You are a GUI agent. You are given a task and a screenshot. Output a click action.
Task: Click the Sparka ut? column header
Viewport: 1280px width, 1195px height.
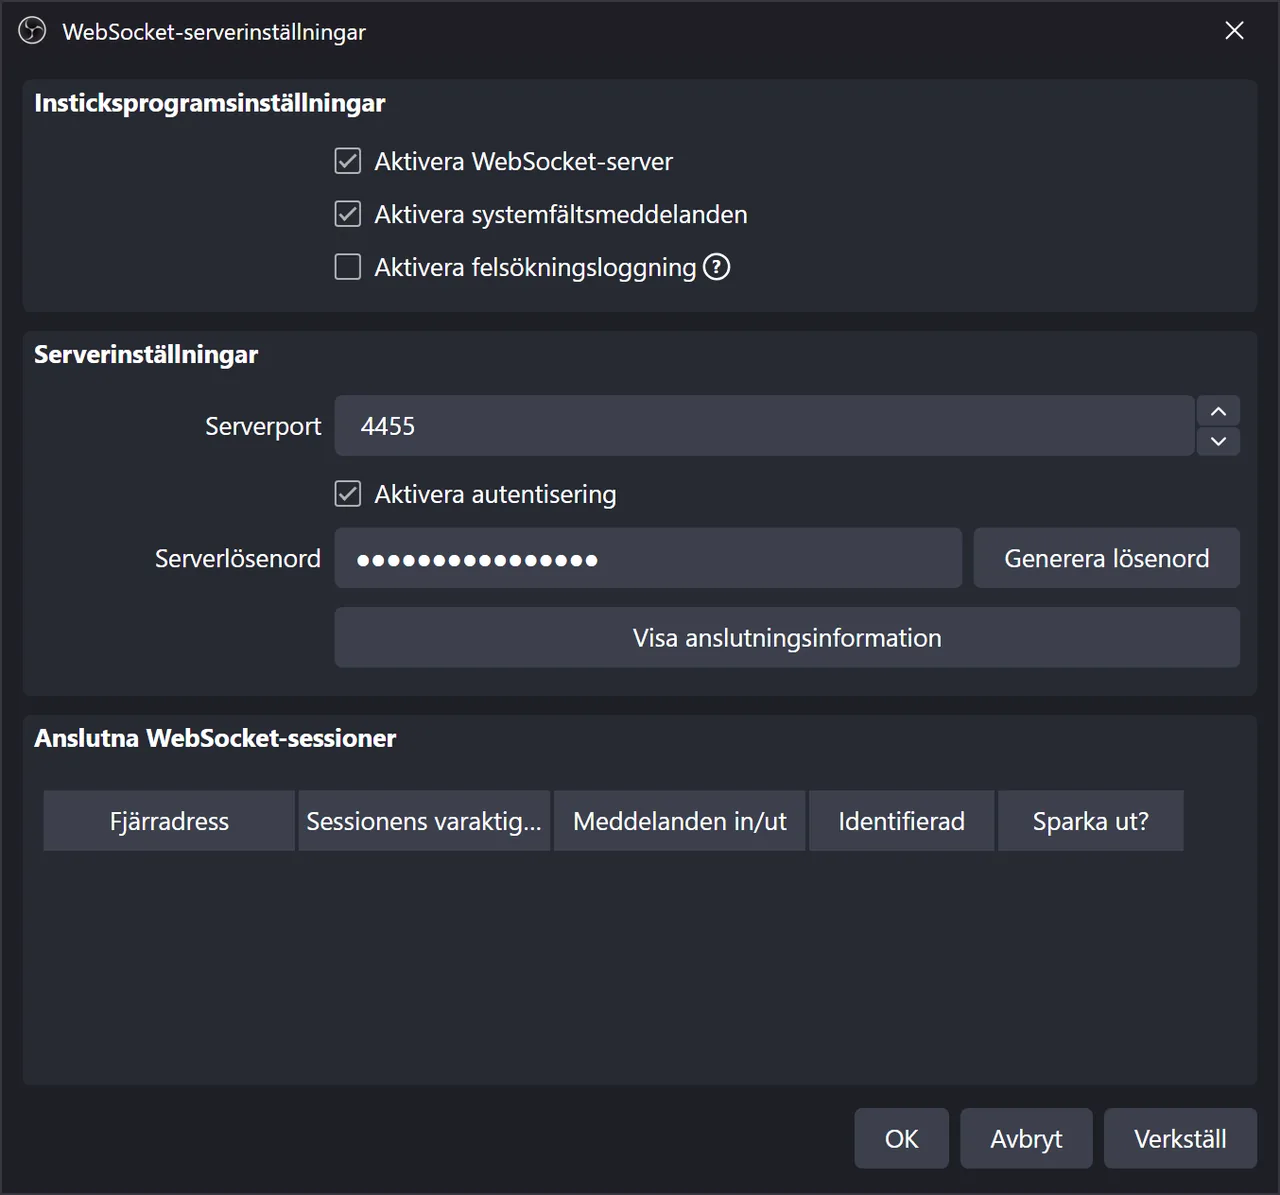[x=1091, y=821]
